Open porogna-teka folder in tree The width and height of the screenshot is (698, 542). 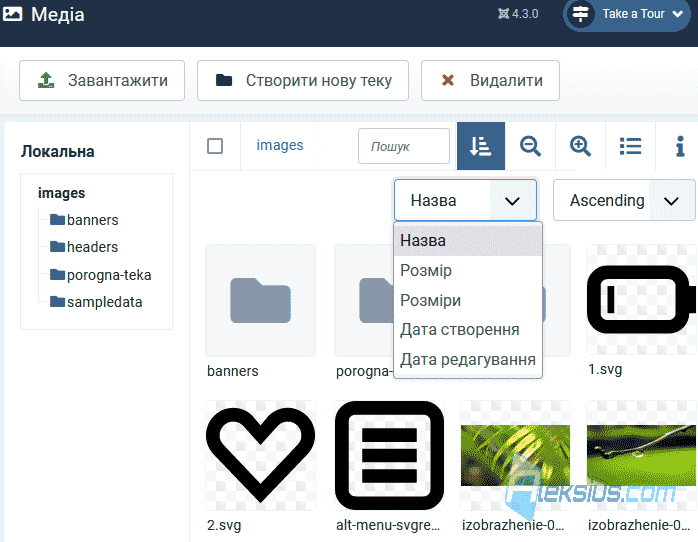pyautogui.click(x=109, y=275)
